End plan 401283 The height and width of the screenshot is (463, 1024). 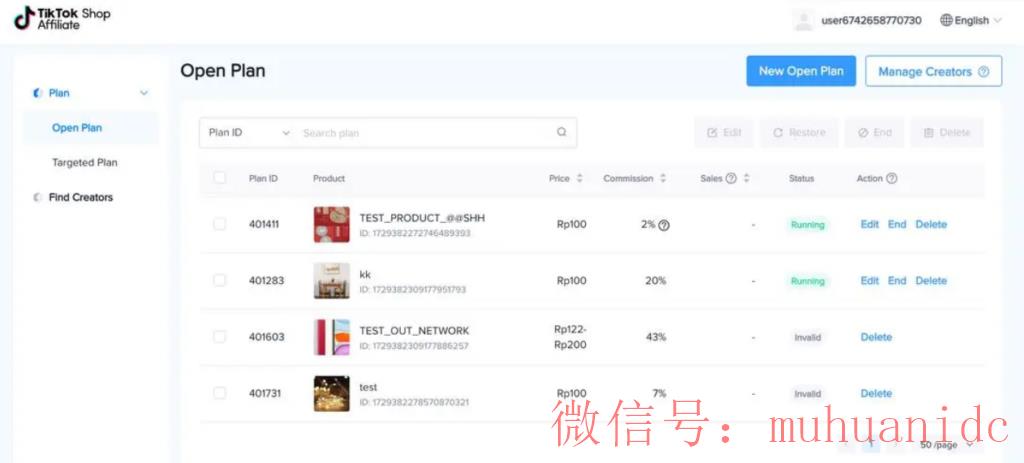tap(897, 280)
